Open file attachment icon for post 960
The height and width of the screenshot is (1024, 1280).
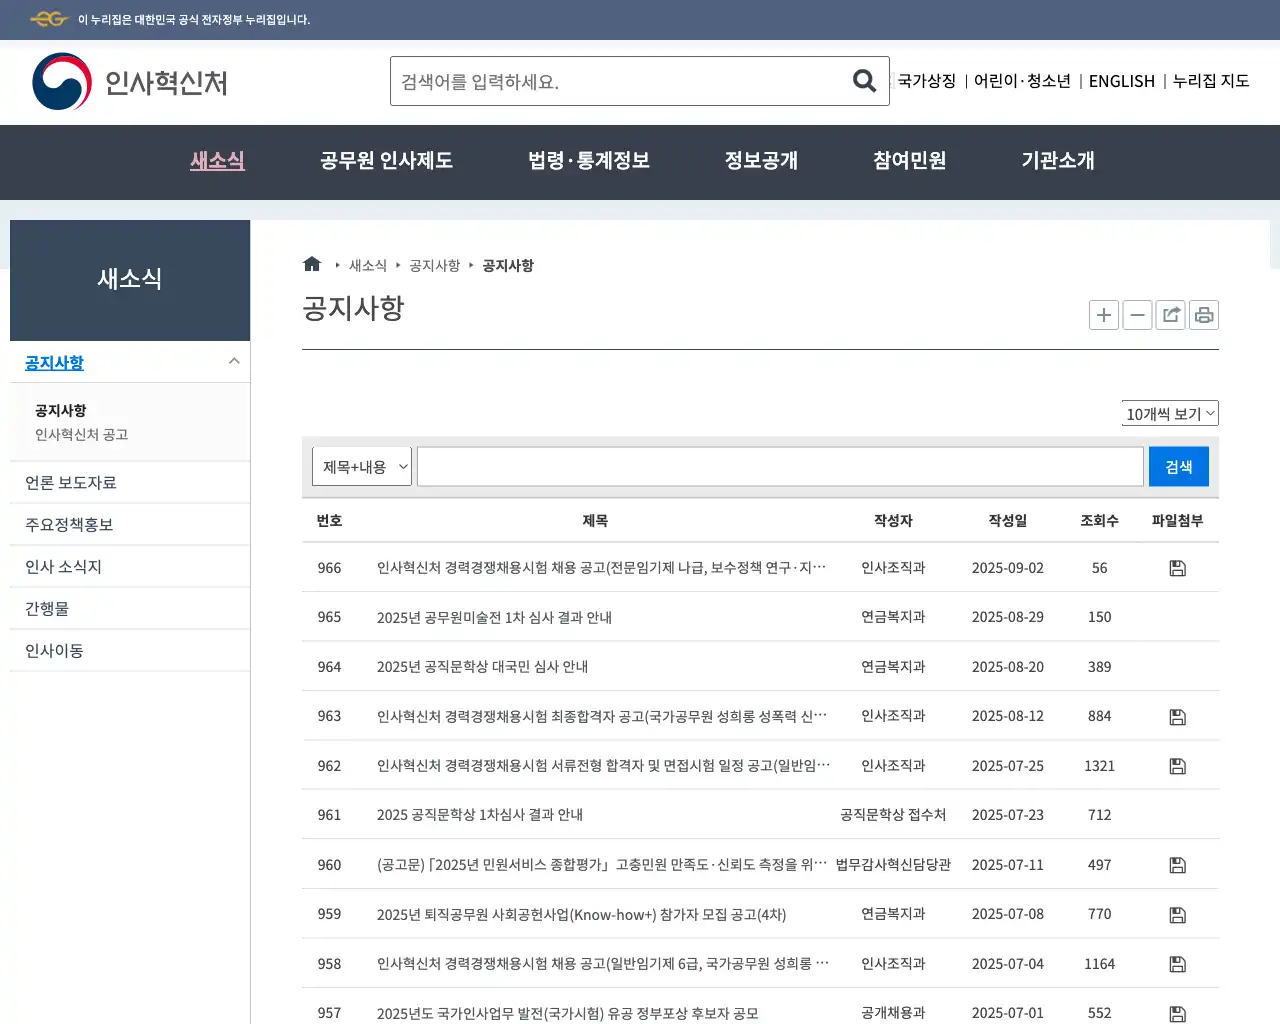(1178, 865)
